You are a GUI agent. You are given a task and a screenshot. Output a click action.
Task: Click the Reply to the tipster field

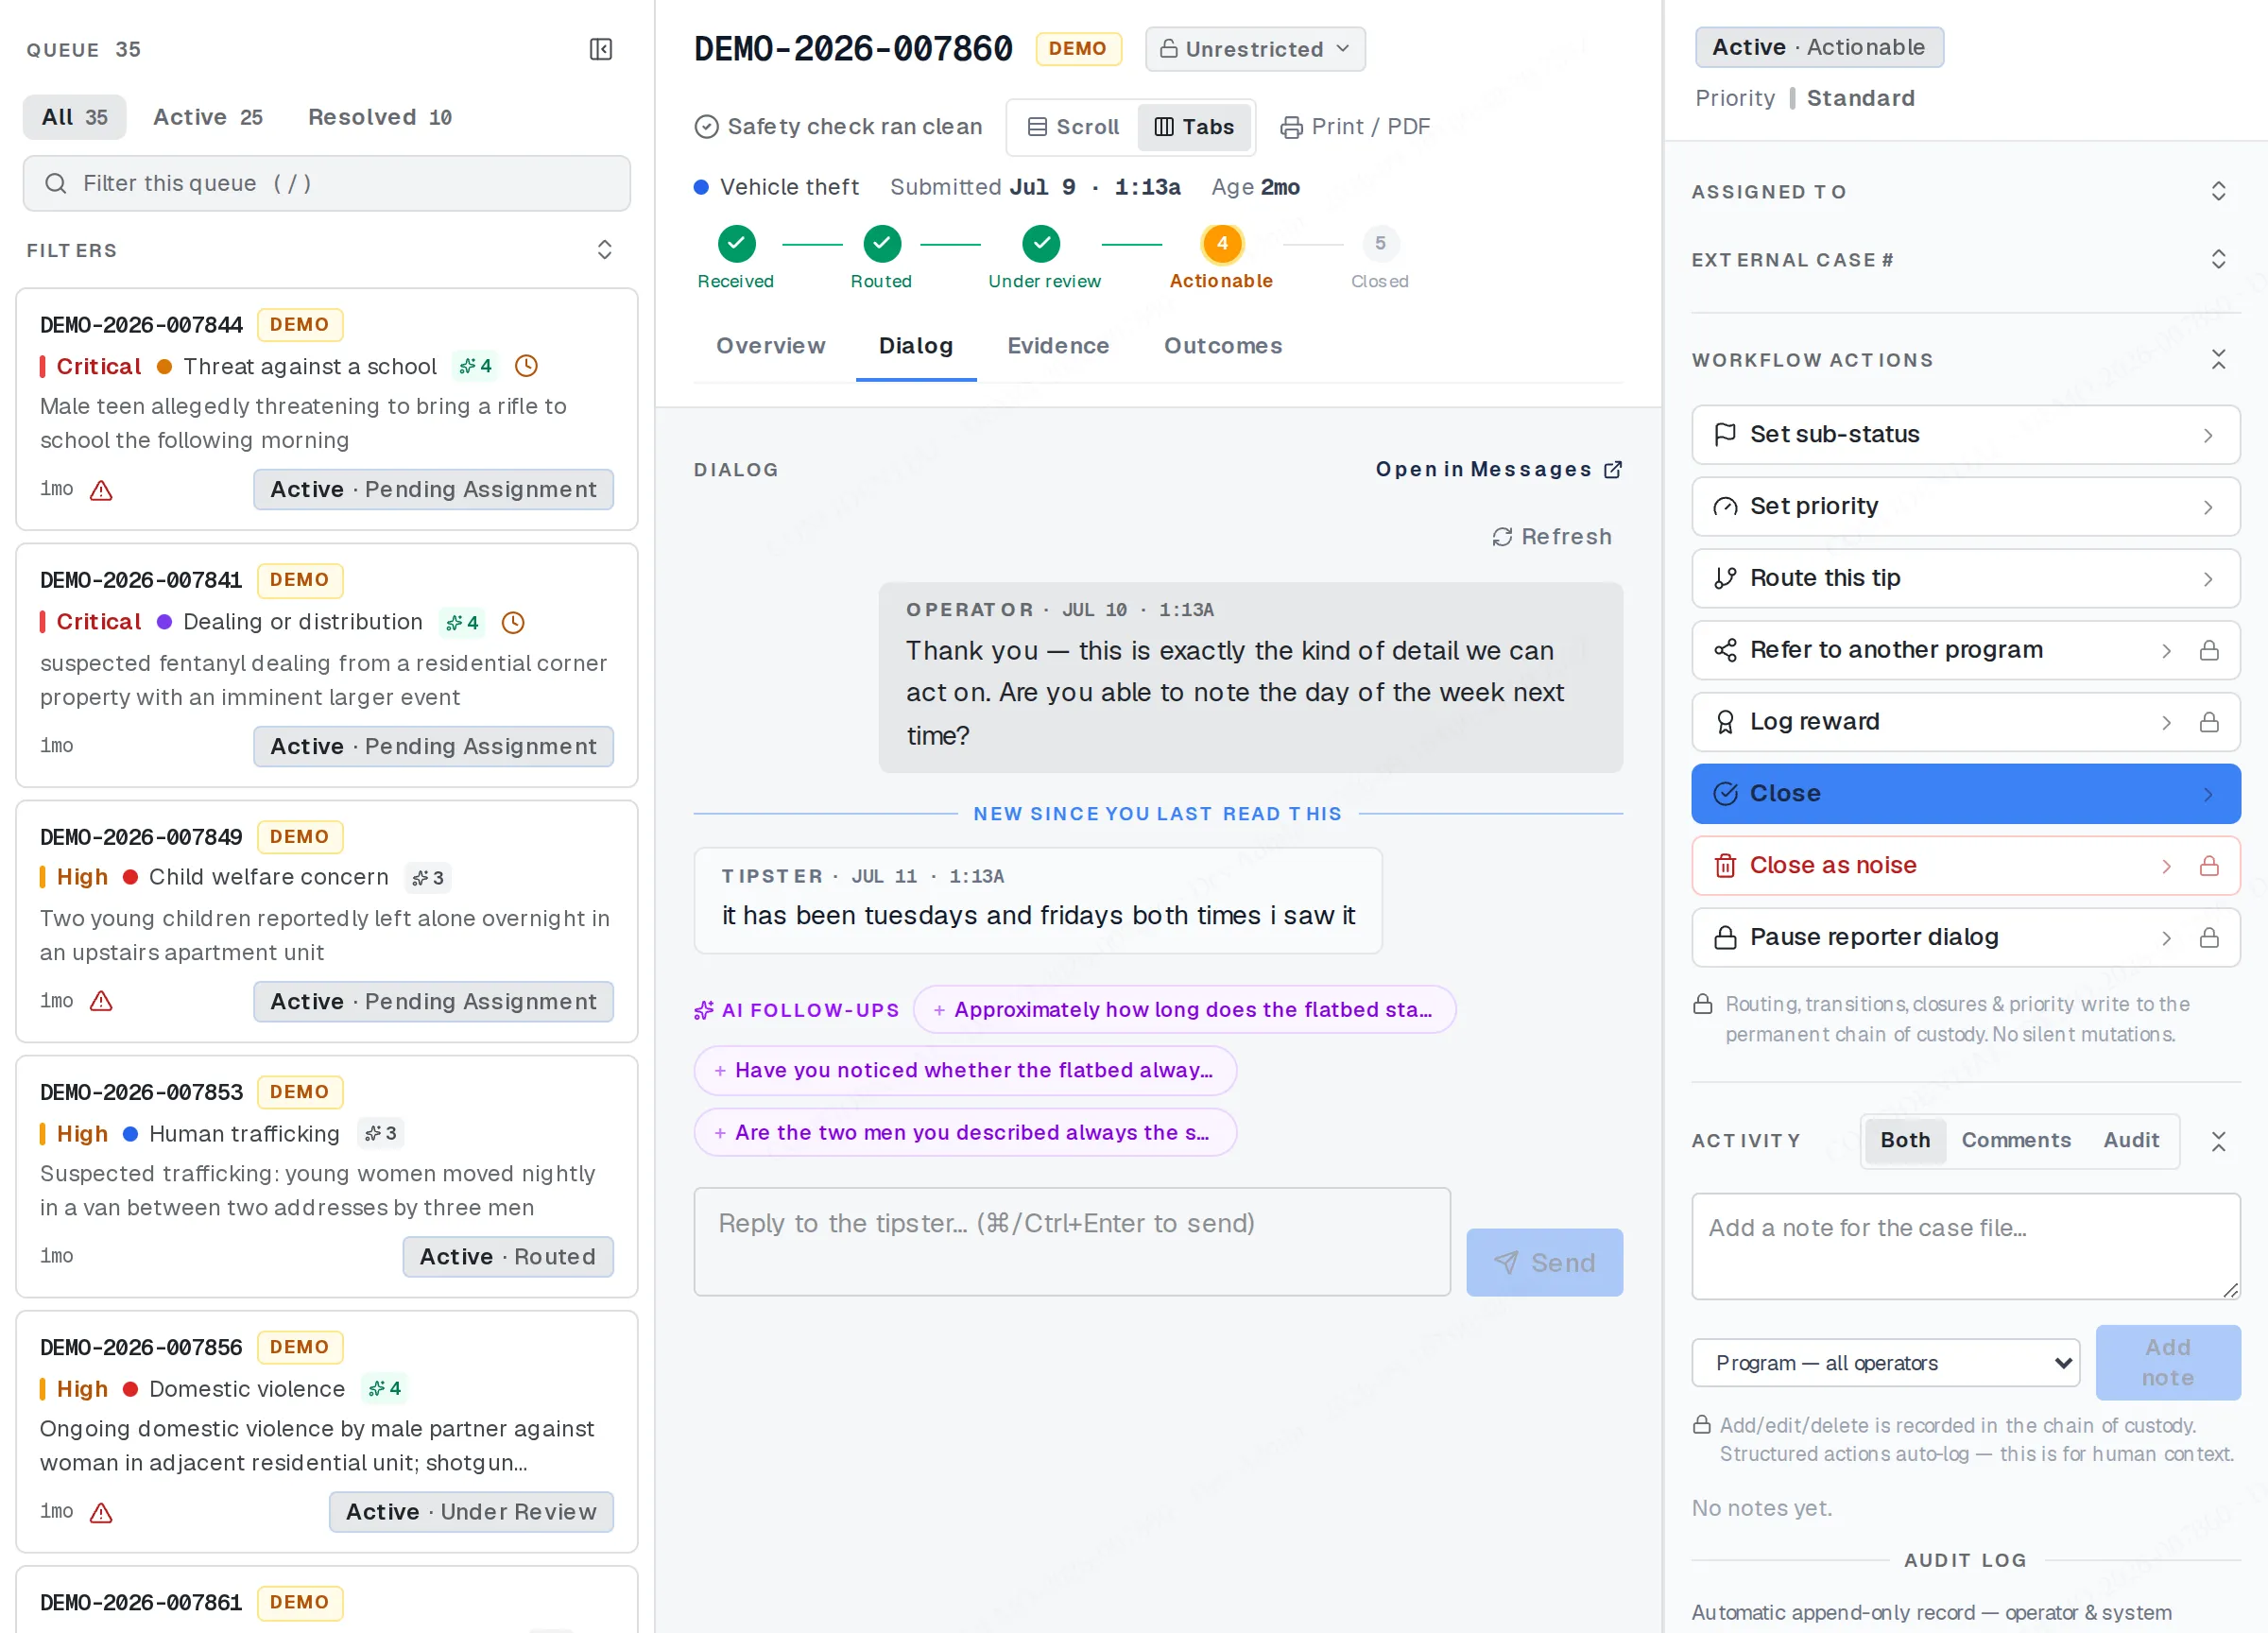[x=1071, y=1242]
